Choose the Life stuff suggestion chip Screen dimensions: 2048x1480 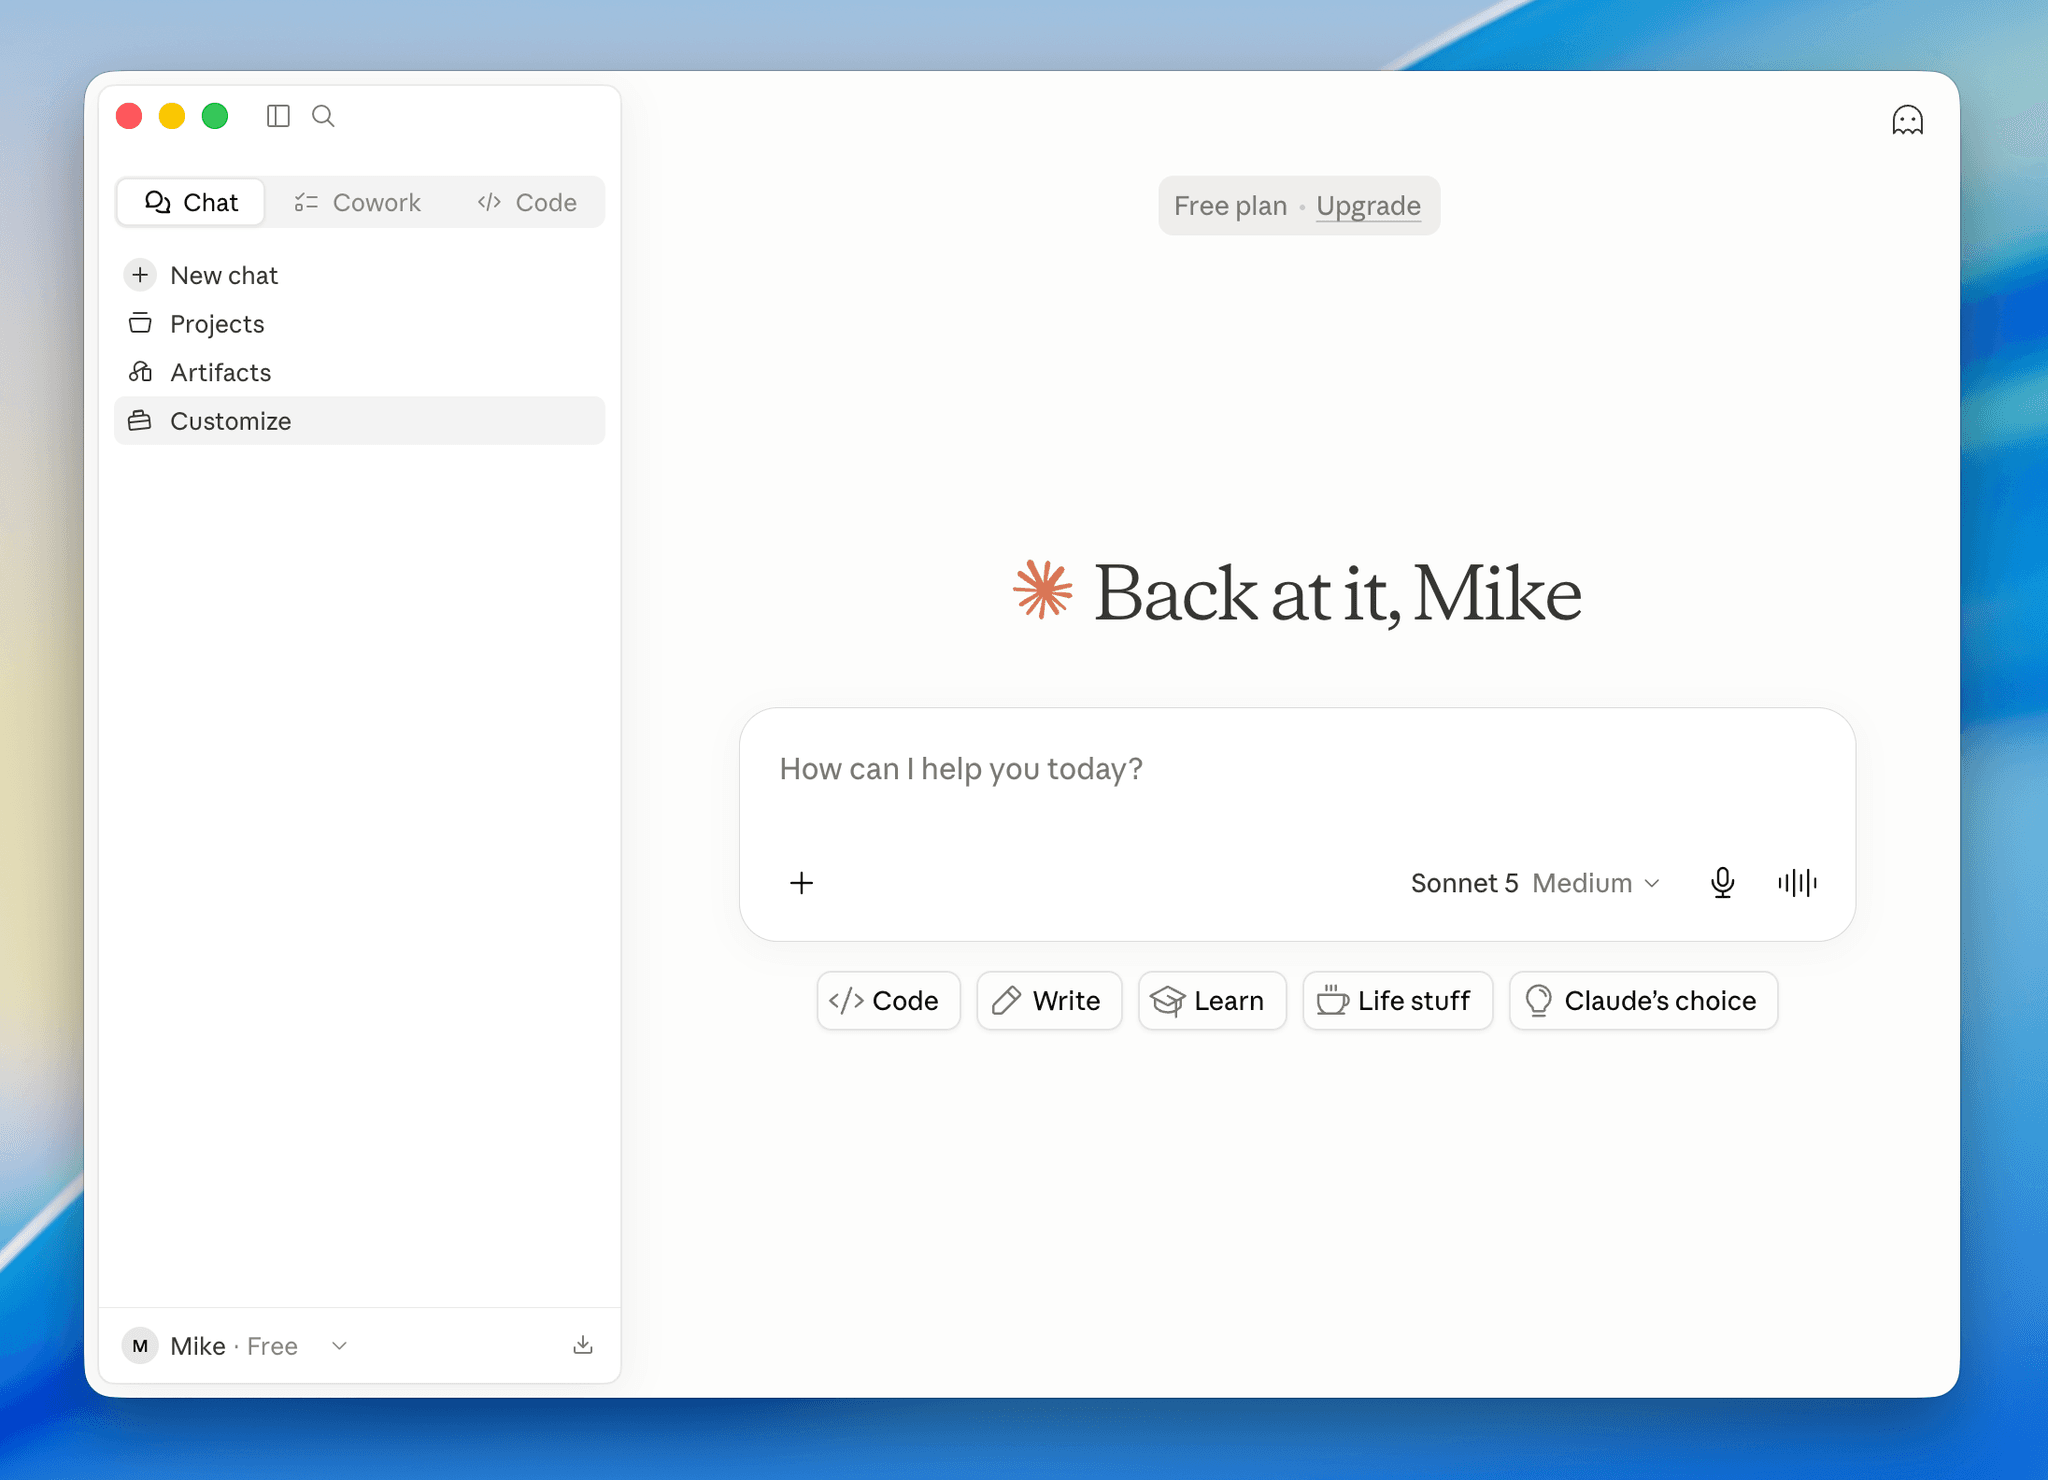pos(1397,1000)
